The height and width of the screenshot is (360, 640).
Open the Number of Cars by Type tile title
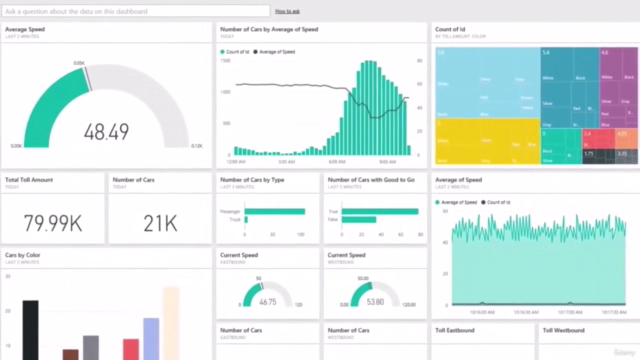[x=252, y=180]
